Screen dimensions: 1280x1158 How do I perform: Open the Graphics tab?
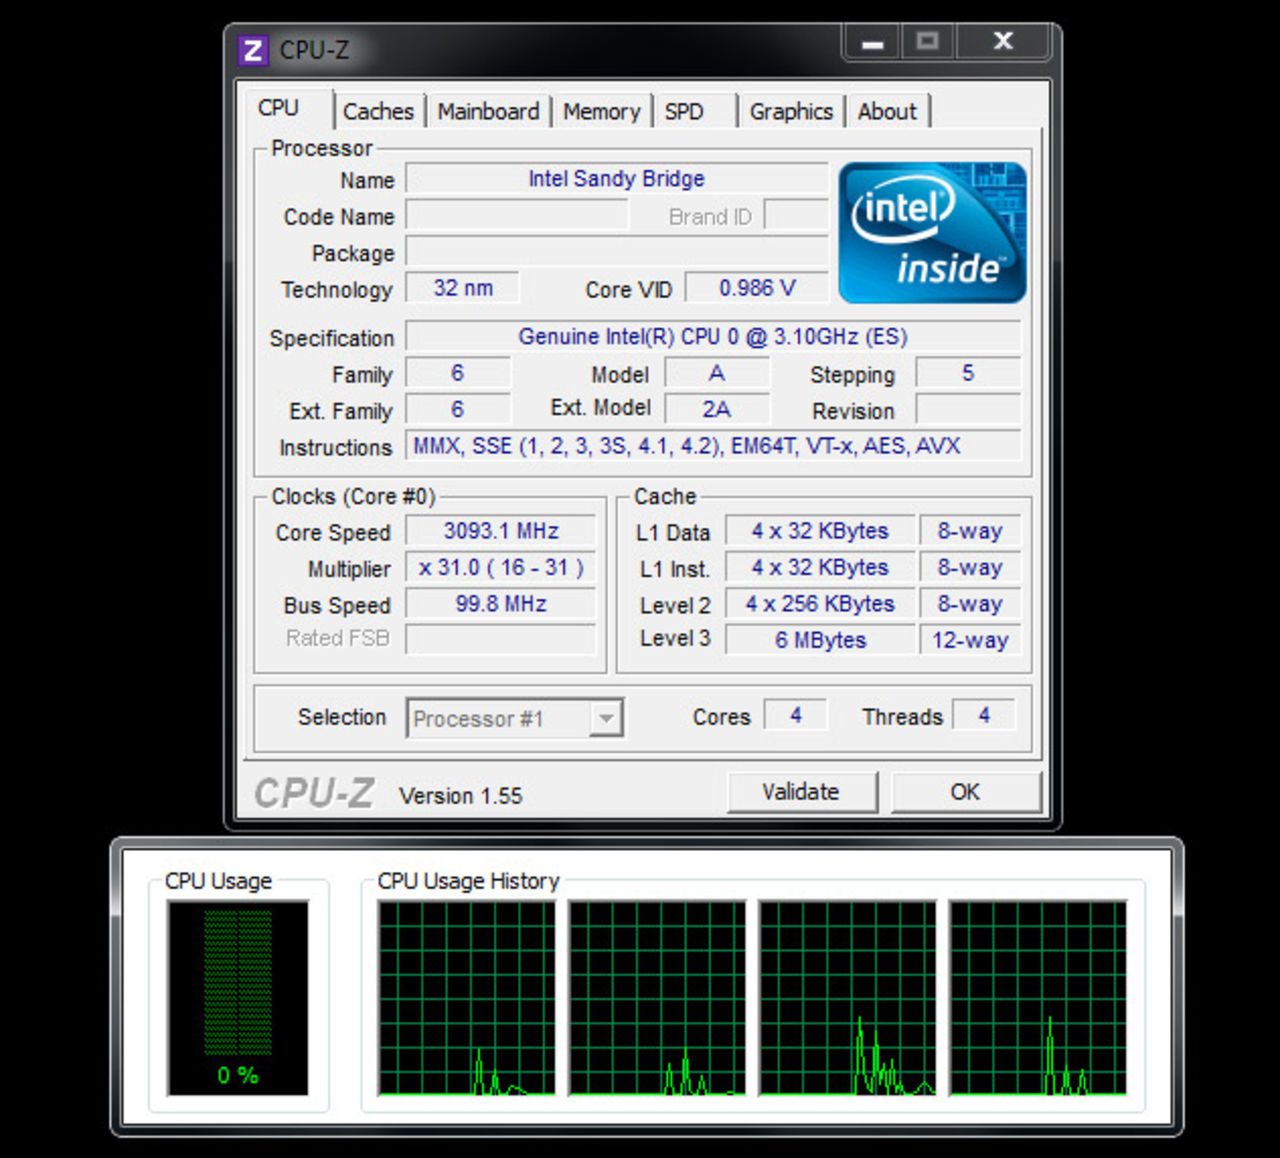pos(792,111)
